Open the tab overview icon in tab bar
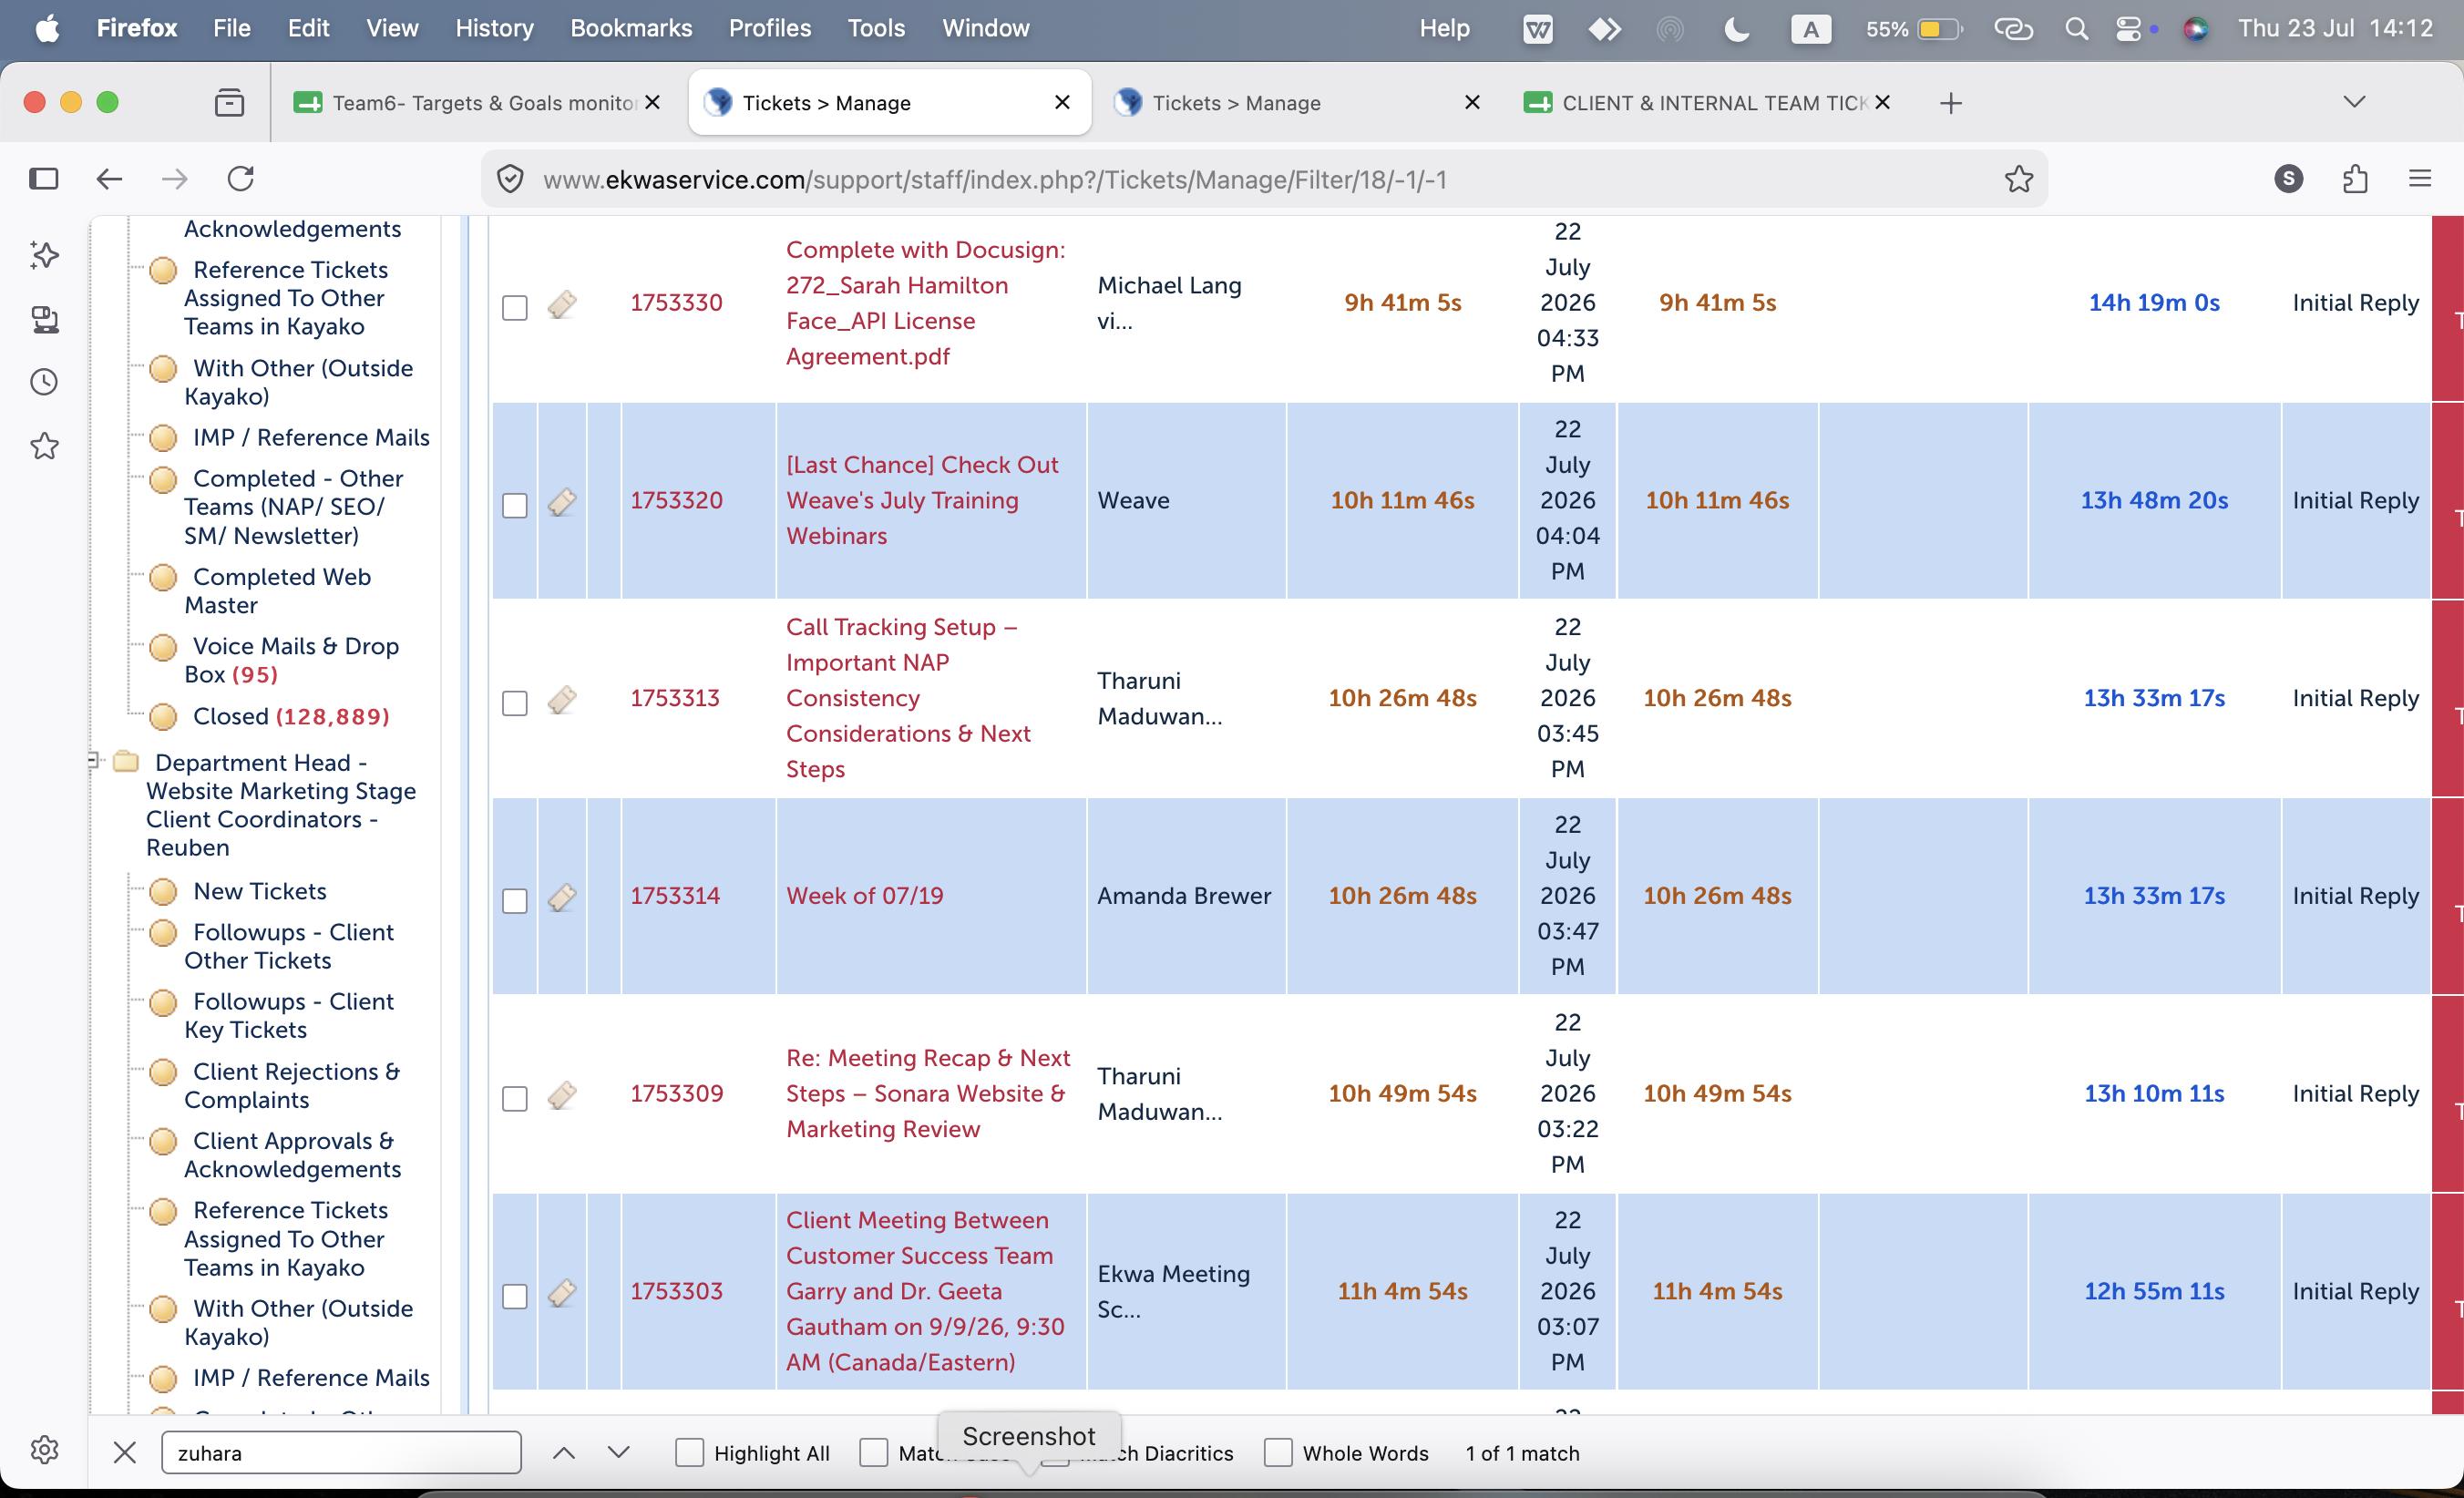 point(230,102)
